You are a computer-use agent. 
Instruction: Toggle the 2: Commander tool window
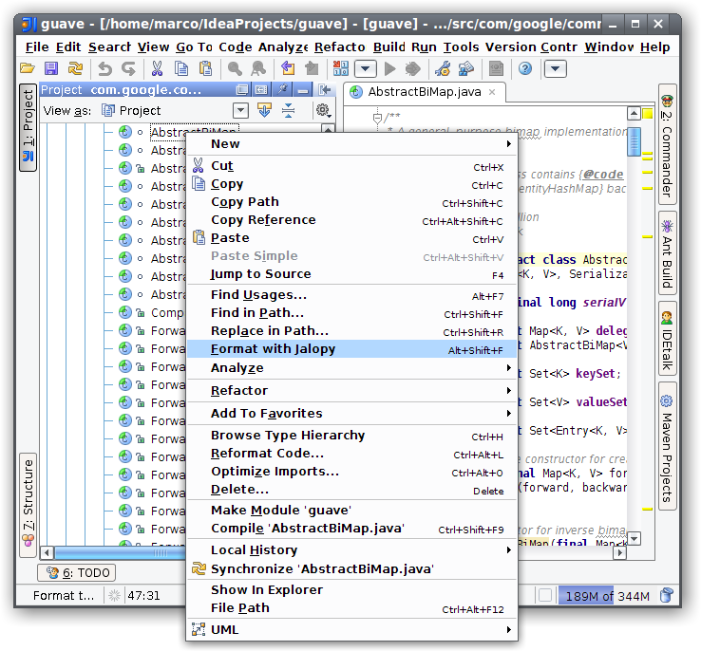[667, 144]
